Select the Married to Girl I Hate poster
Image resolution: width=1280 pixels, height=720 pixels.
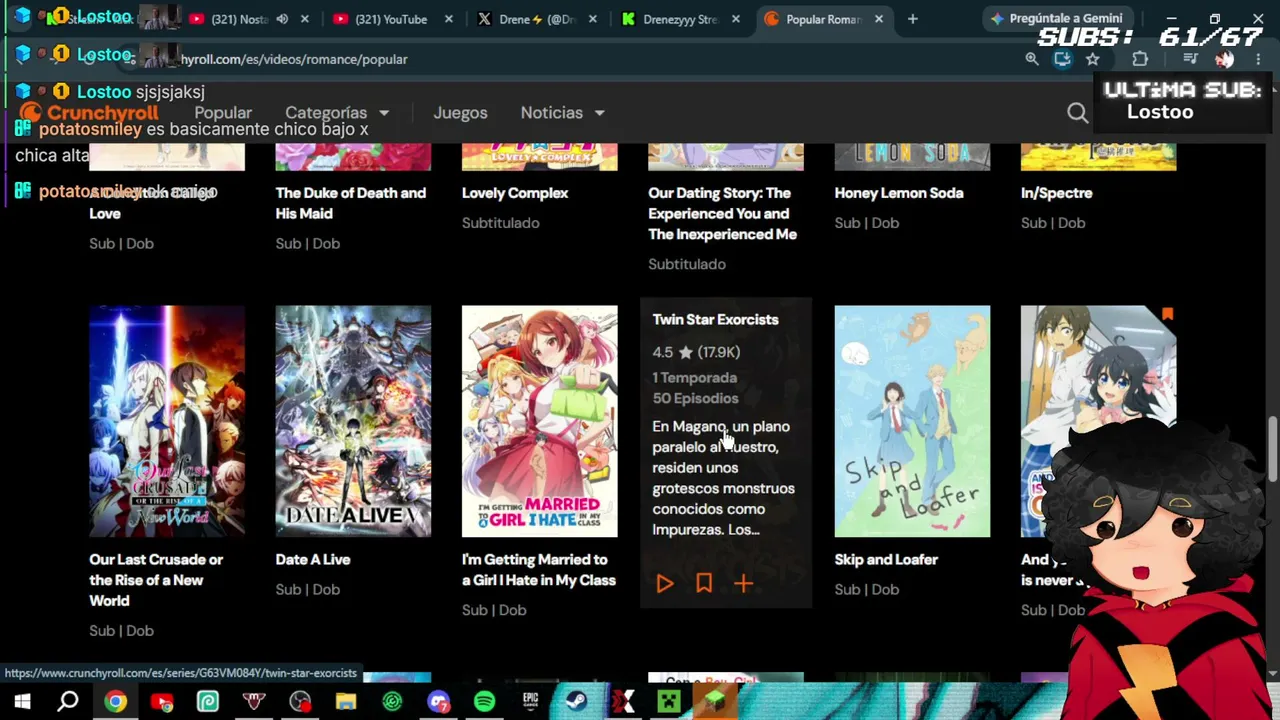(540, 421)
